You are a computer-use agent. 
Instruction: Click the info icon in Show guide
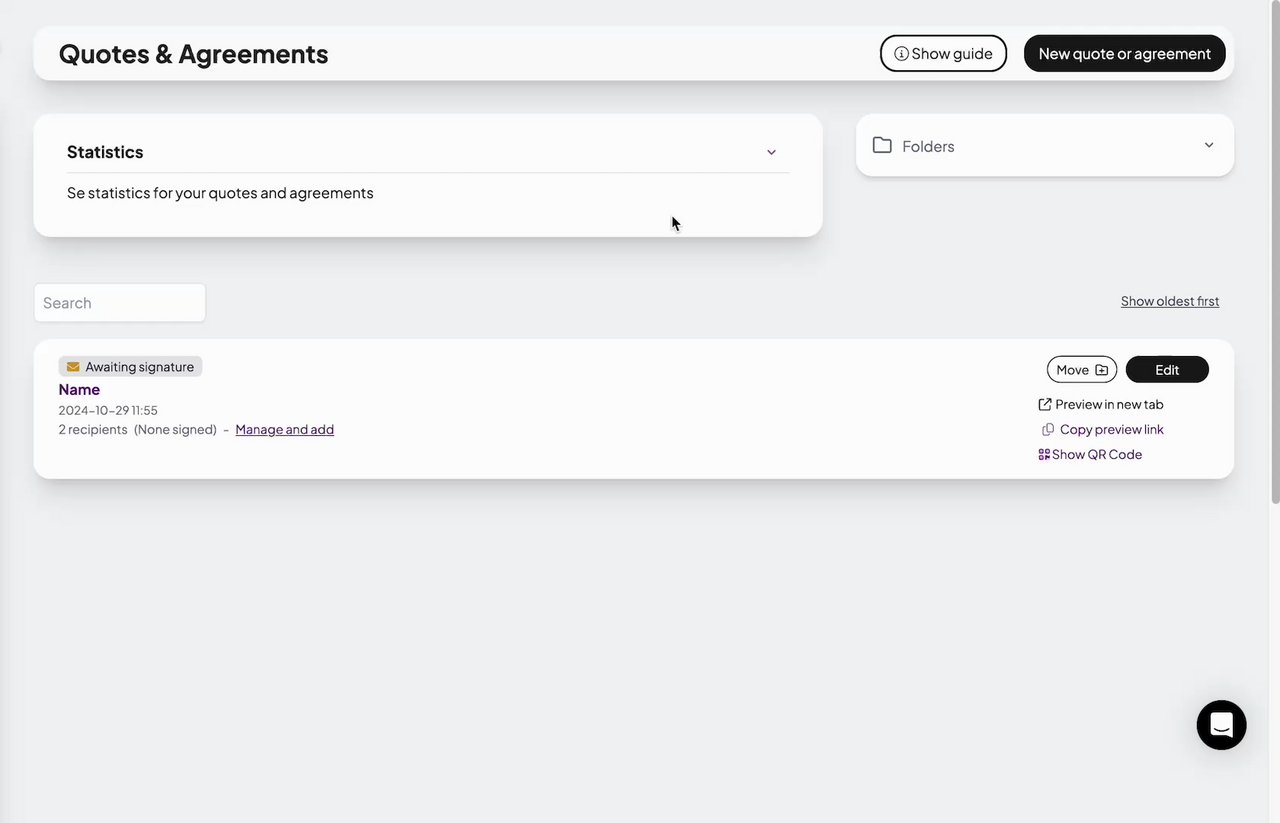(x=901, y=54)
